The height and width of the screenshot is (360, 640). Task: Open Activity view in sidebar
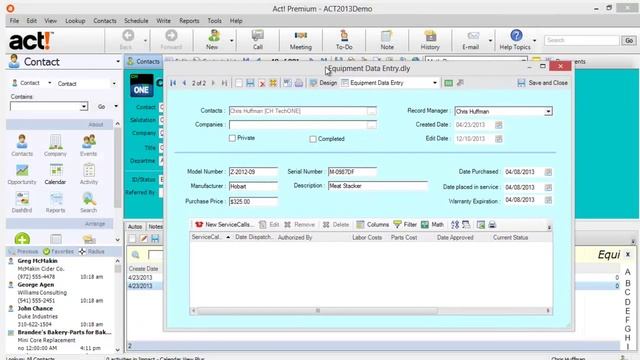[89, 174]
